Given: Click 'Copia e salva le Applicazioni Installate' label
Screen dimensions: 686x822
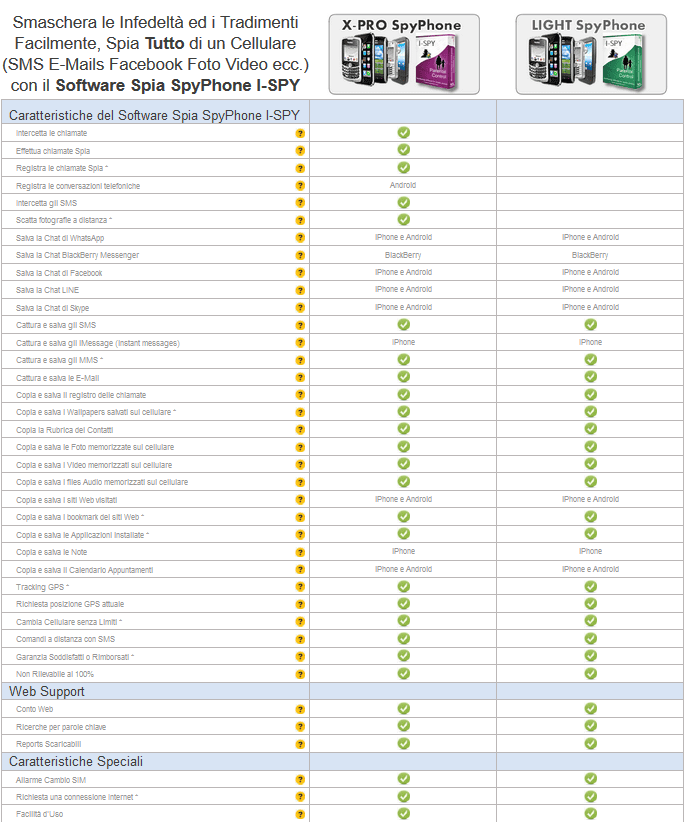Looking at the screenshot, I should point(82,535).
